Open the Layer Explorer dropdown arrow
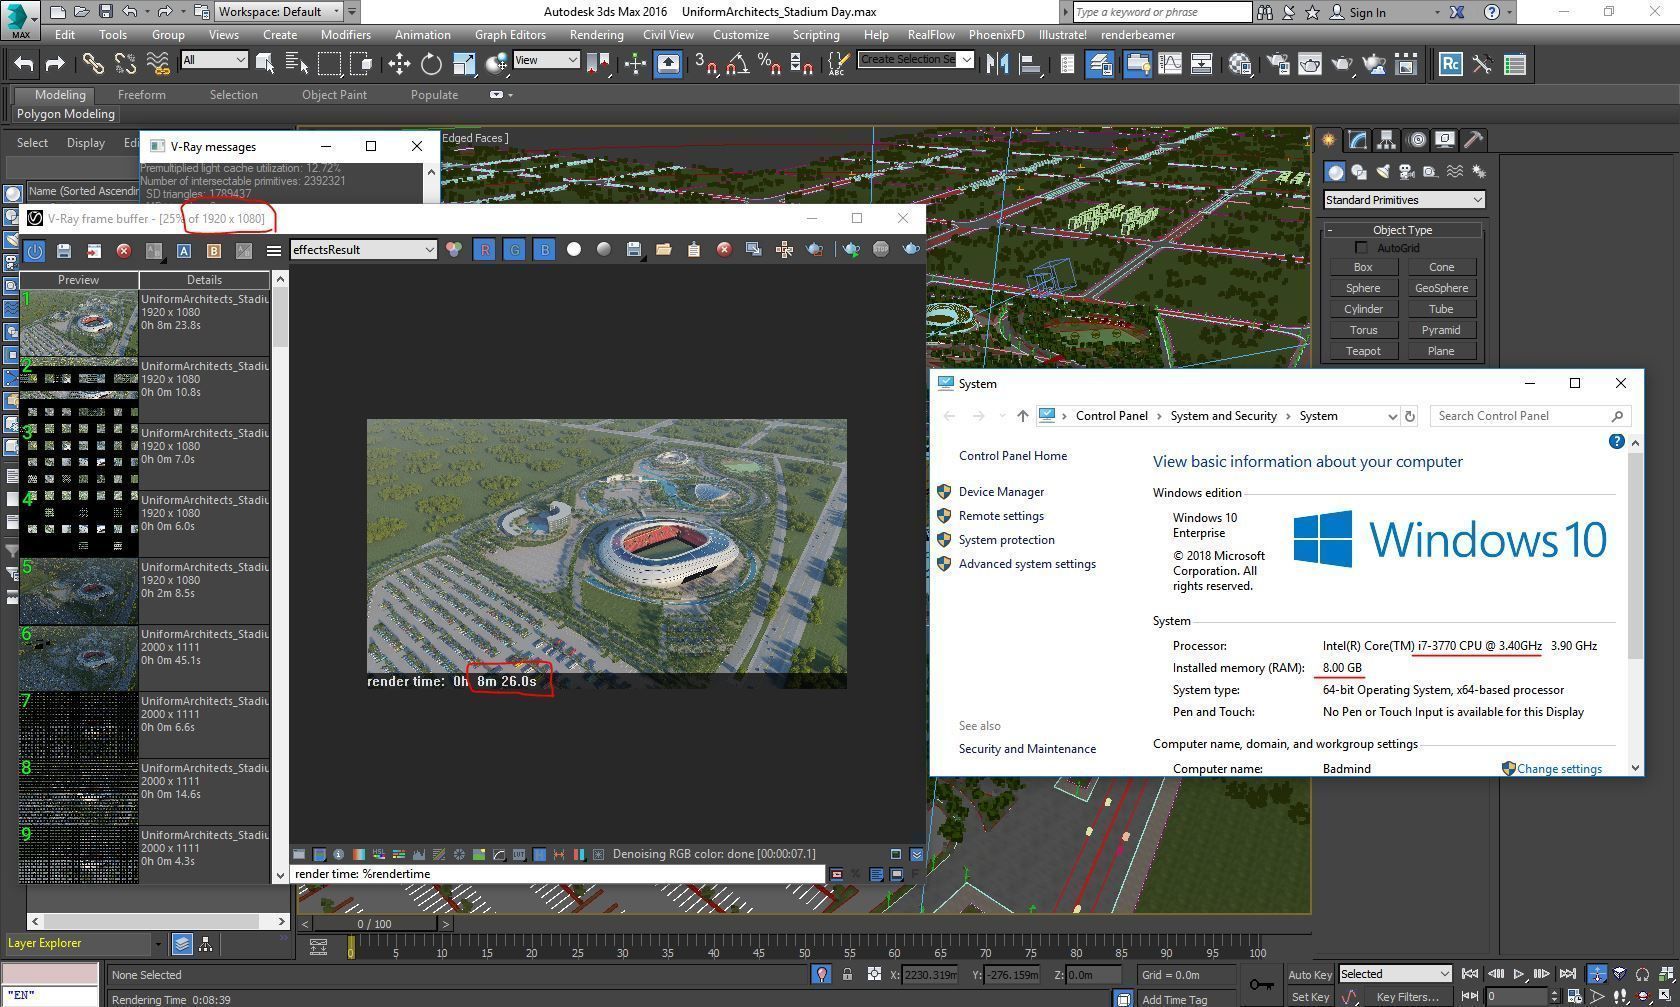Screen dimensions: 1680x1007 pyautogui.click(x=157, y=943)
